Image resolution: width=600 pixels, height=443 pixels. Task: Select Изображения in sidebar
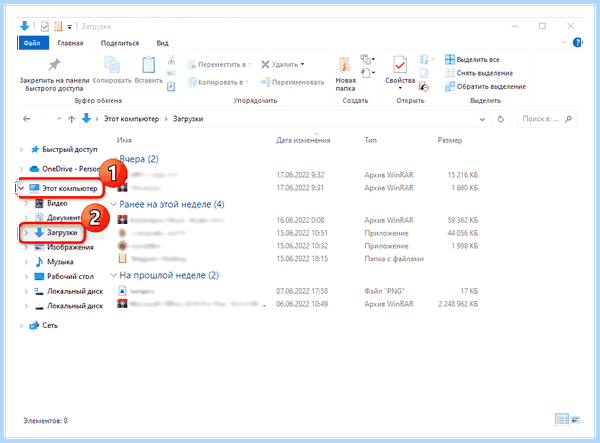click(x=70, y=247)
